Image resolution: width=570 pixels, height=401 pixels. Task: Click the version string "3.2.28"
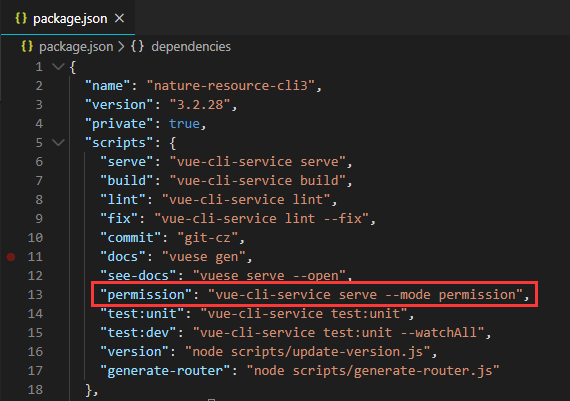click(x=200, y=105)
